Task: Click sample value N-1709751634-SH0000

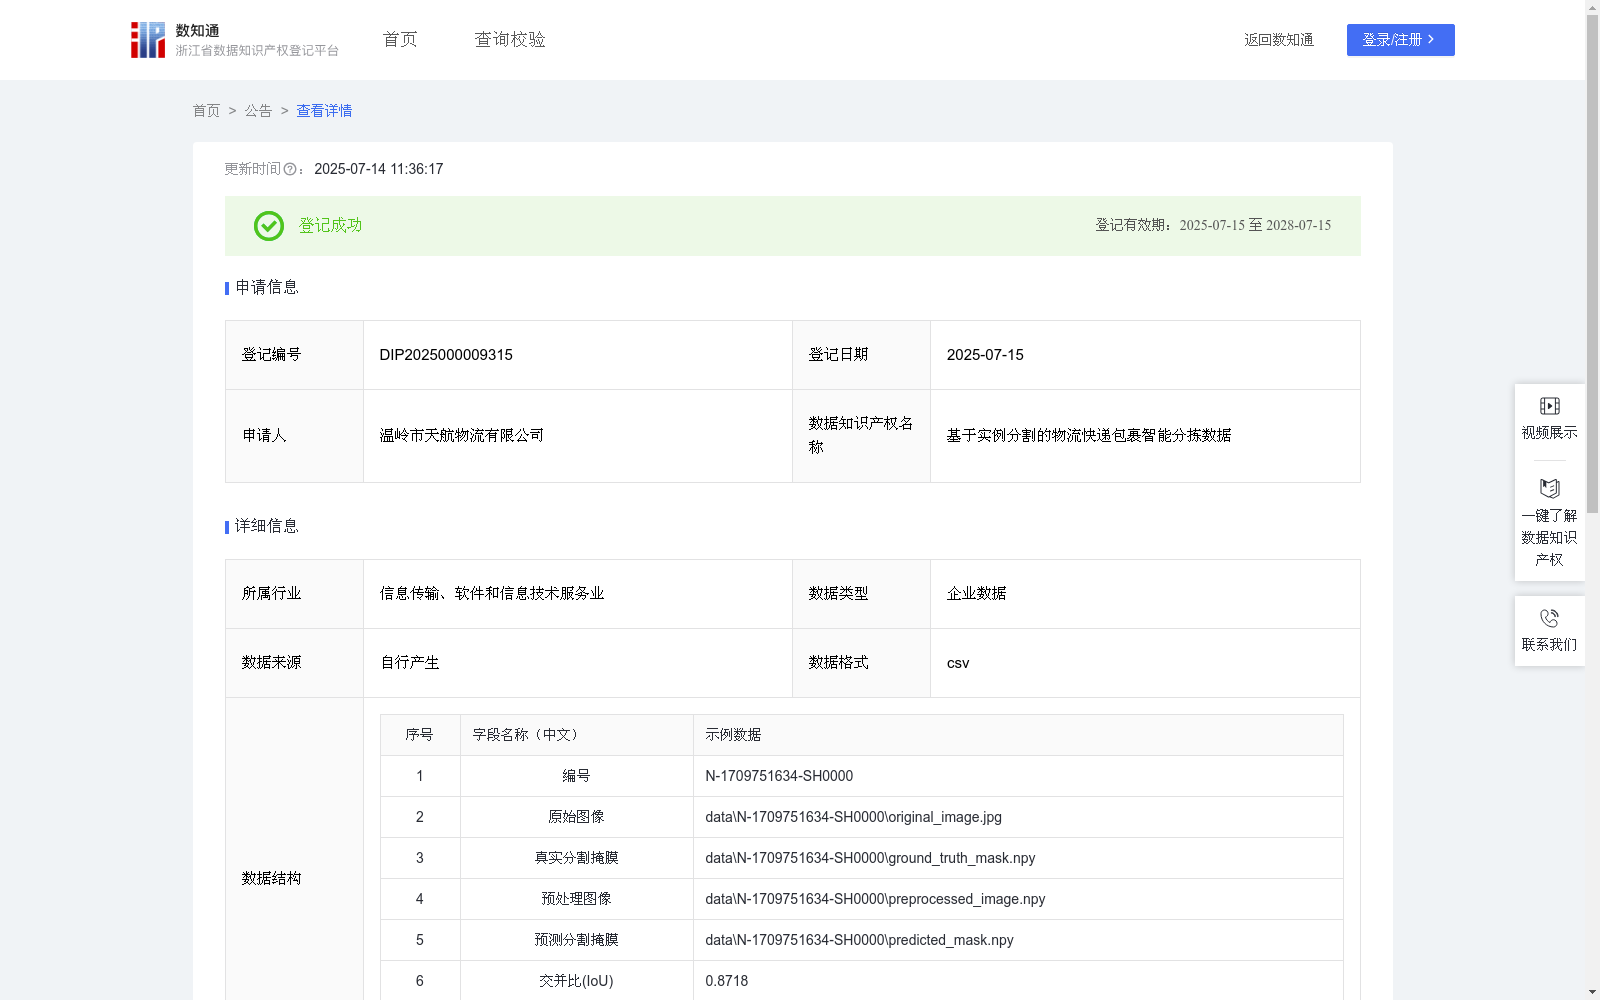Action: coord(779,776)
